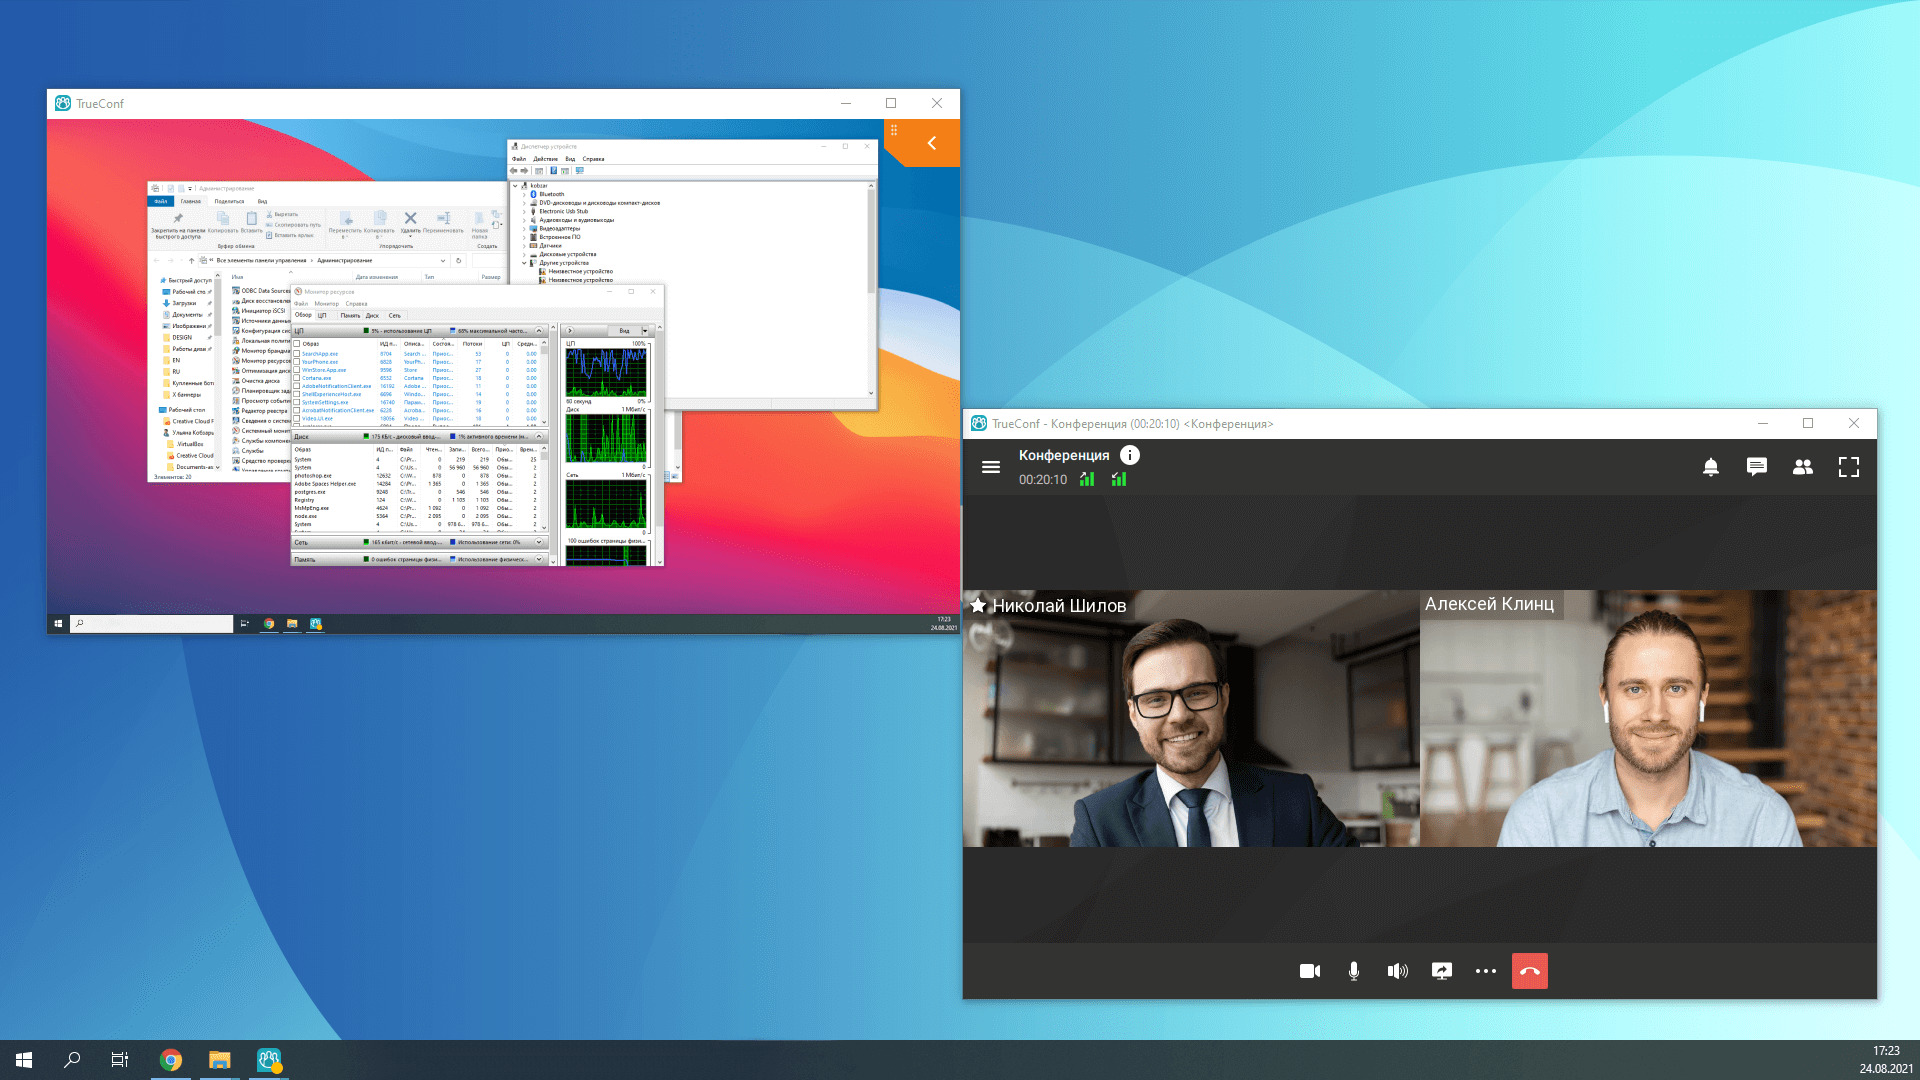
Task: Click TrueConf icon on the real taskbar
Action: (x=269, y=1060)
